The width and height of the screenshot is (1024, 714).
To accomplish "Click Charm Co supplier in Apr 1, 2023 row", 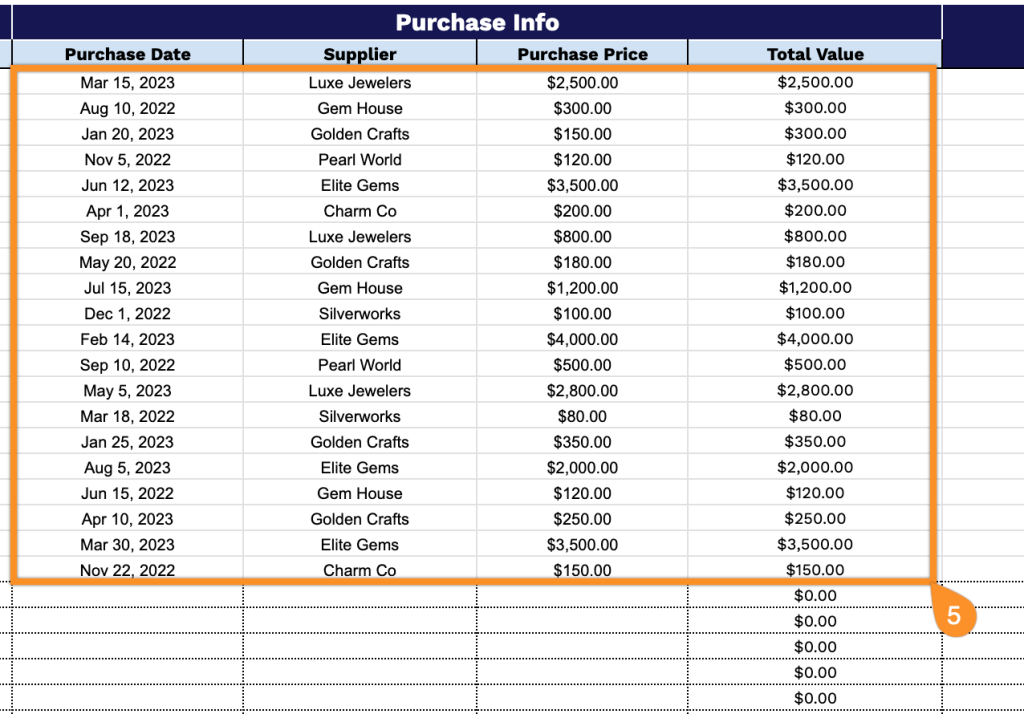I will (x=360, y=211).
